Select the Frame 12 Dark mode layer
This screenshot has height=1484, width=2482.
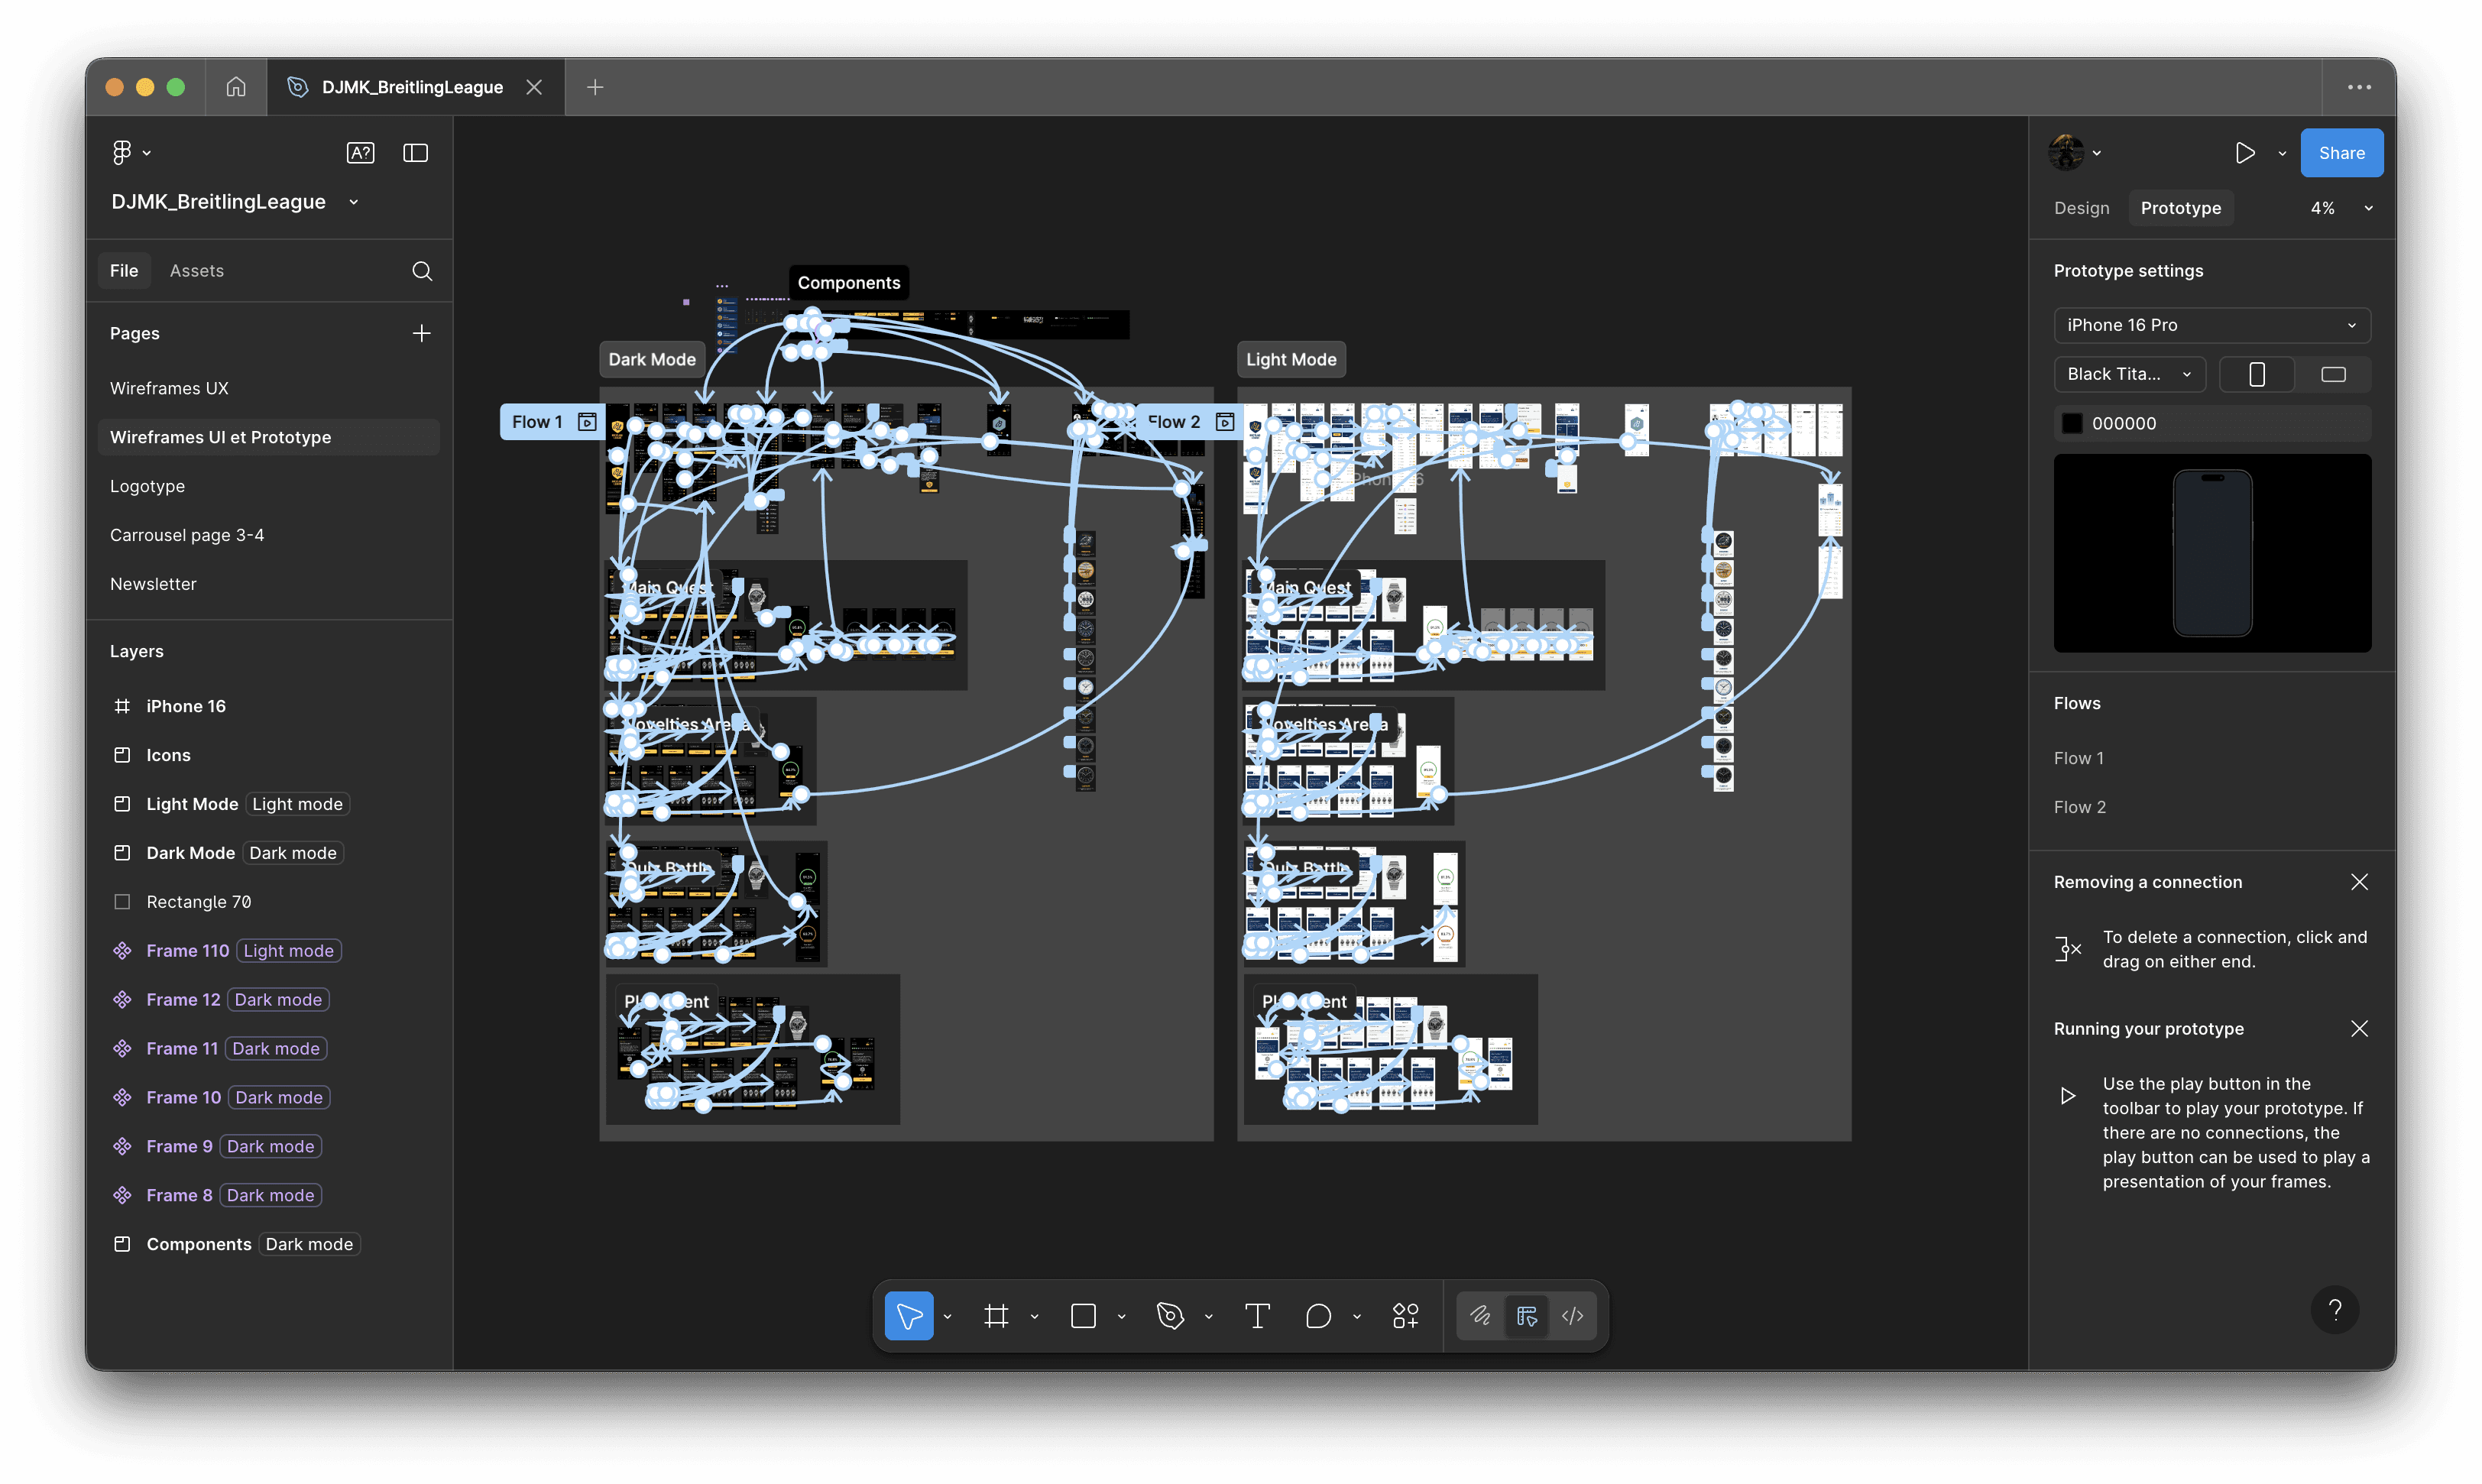269,1000
